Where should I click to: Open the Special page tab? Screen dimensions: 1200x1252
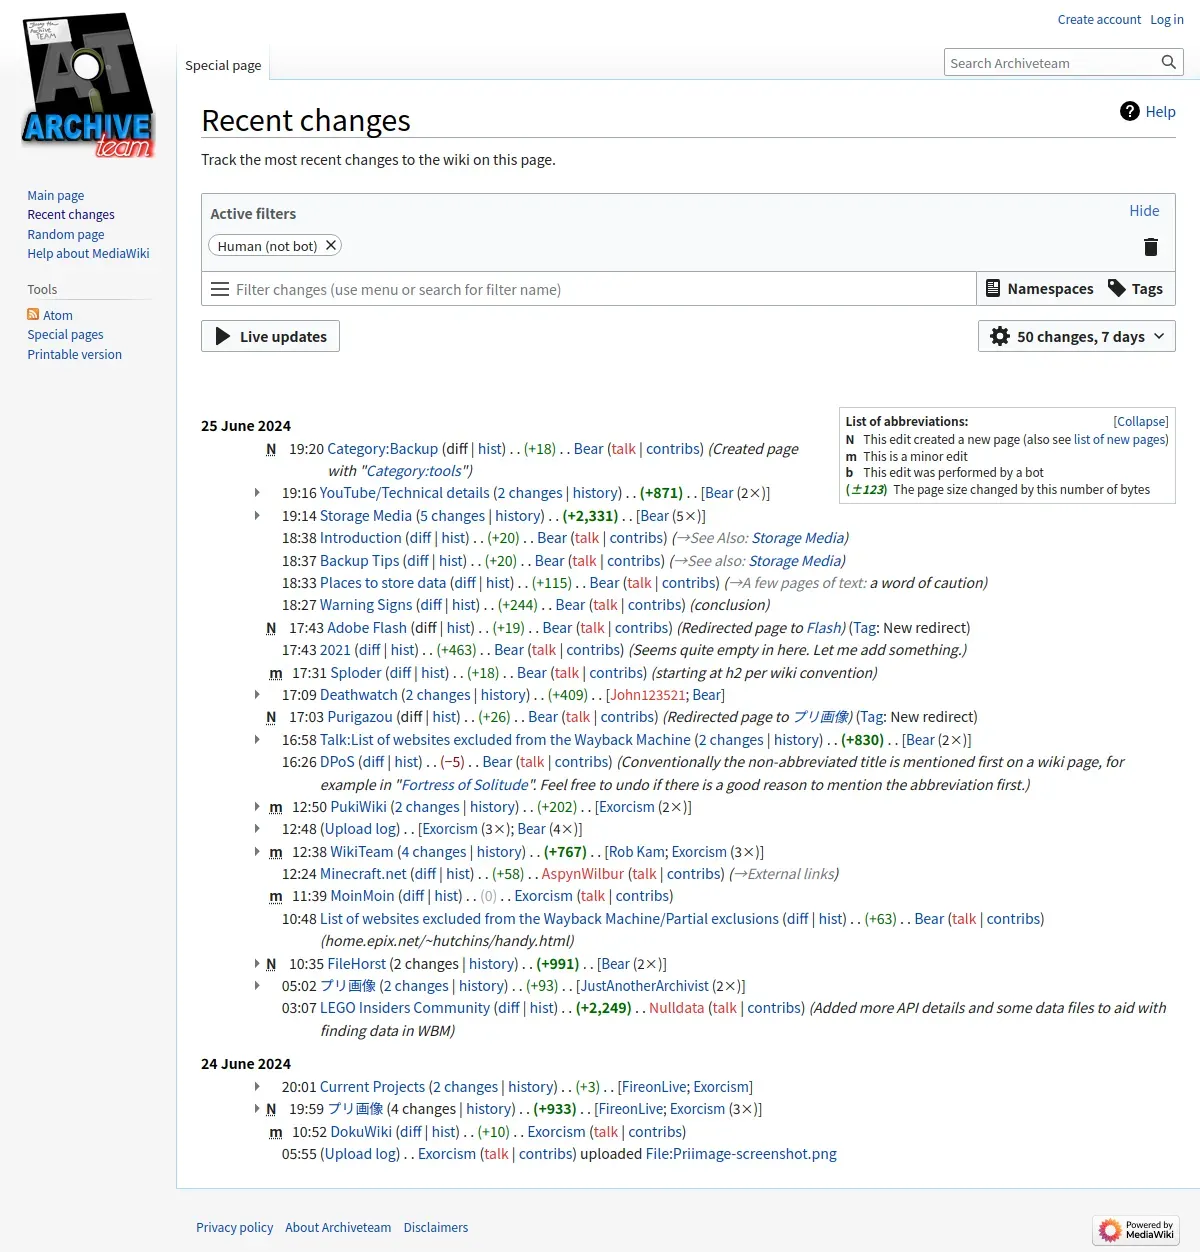click(223, 65)
